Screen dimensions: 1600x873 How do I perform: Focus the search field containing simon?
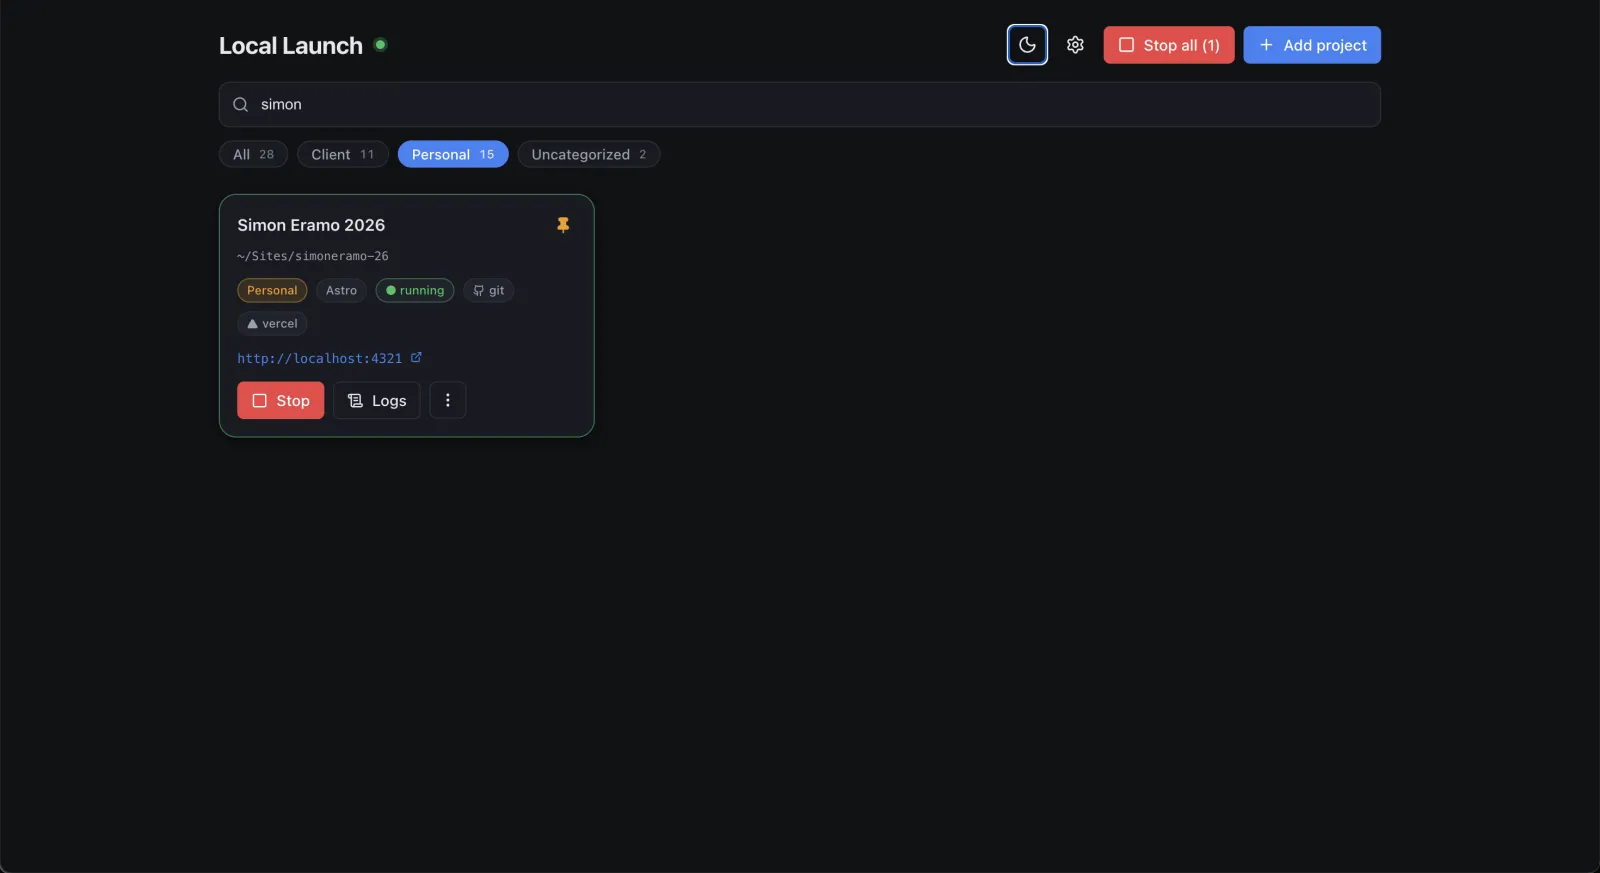pyautogui.click(x=800, y=104)
